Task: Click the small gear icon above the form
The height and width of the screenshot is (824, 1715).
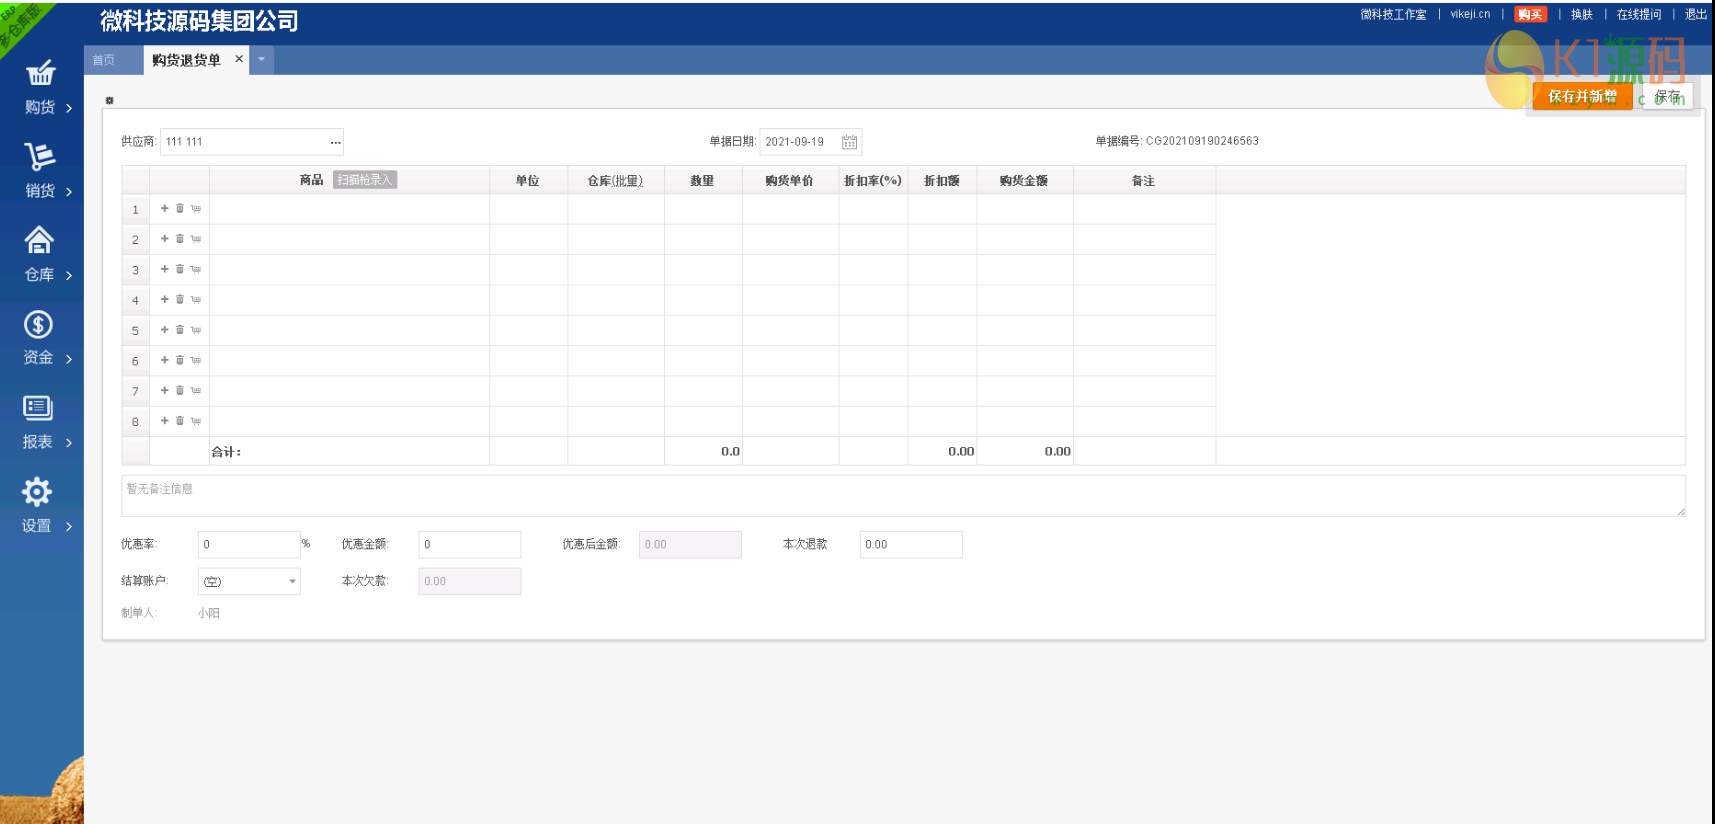Action: point(110,101)
